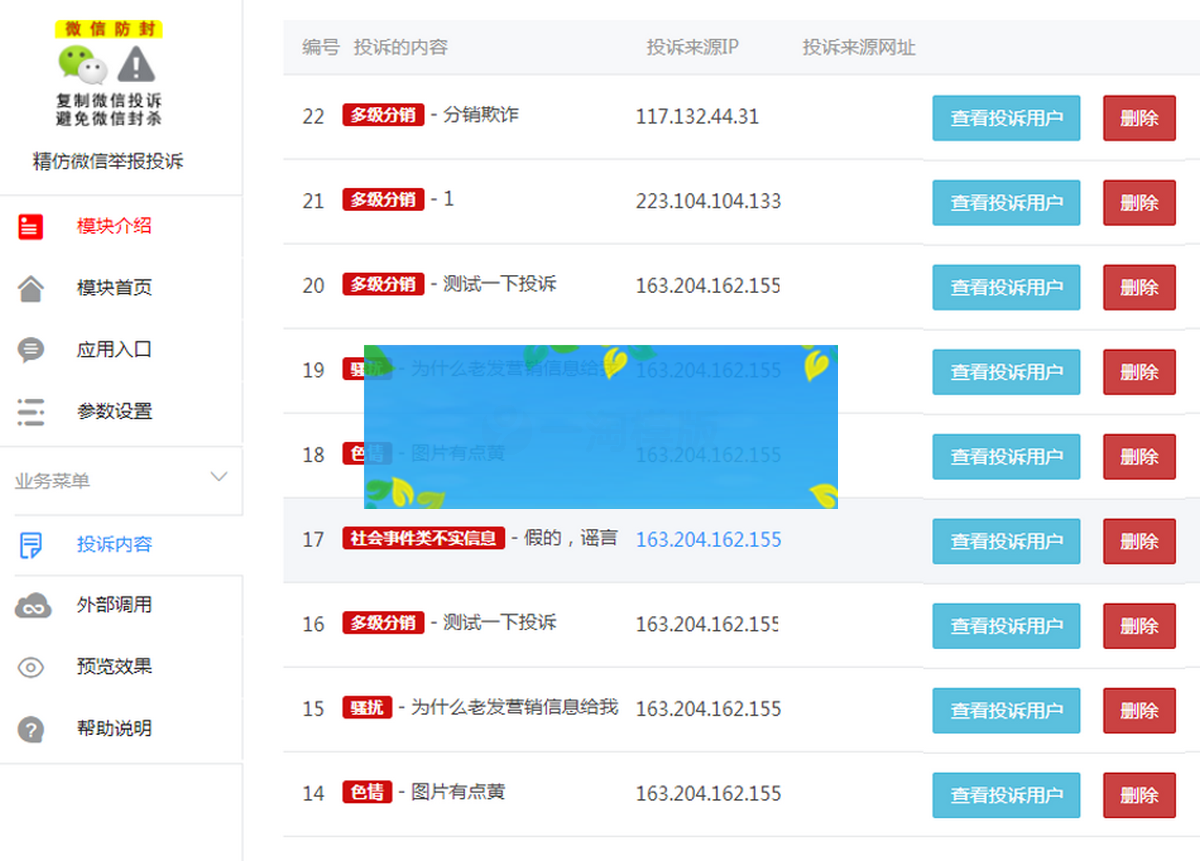
Task: Click the 社会事件类不实信息 red tag
Action: pos(423,537)
